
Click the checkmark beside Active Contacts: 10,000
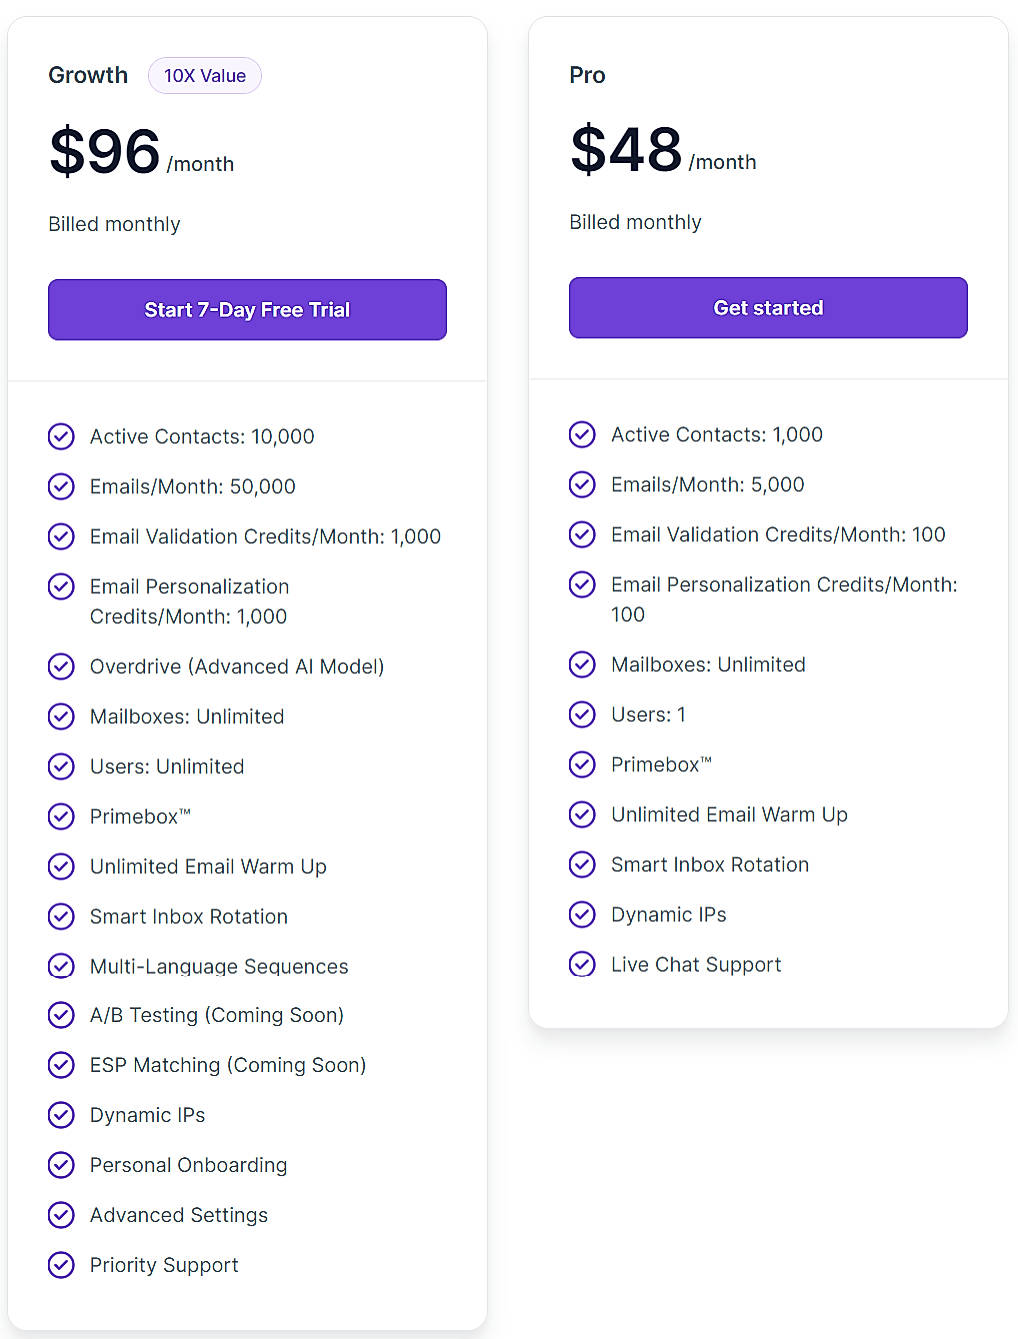[x=61, y=436]
